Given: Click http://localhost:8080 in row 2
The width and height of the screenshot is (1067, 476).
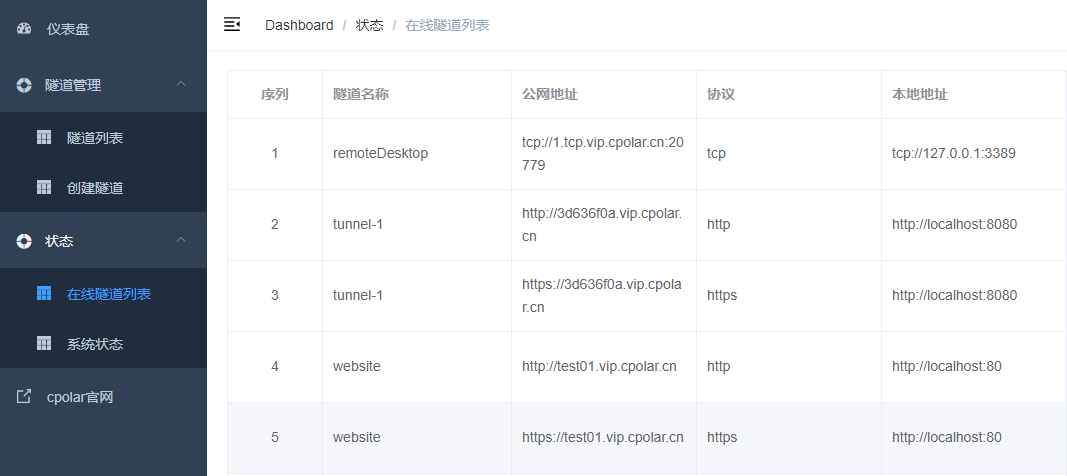Looking at the screenshot, I should pyautogui.click(x=955, y=224).
